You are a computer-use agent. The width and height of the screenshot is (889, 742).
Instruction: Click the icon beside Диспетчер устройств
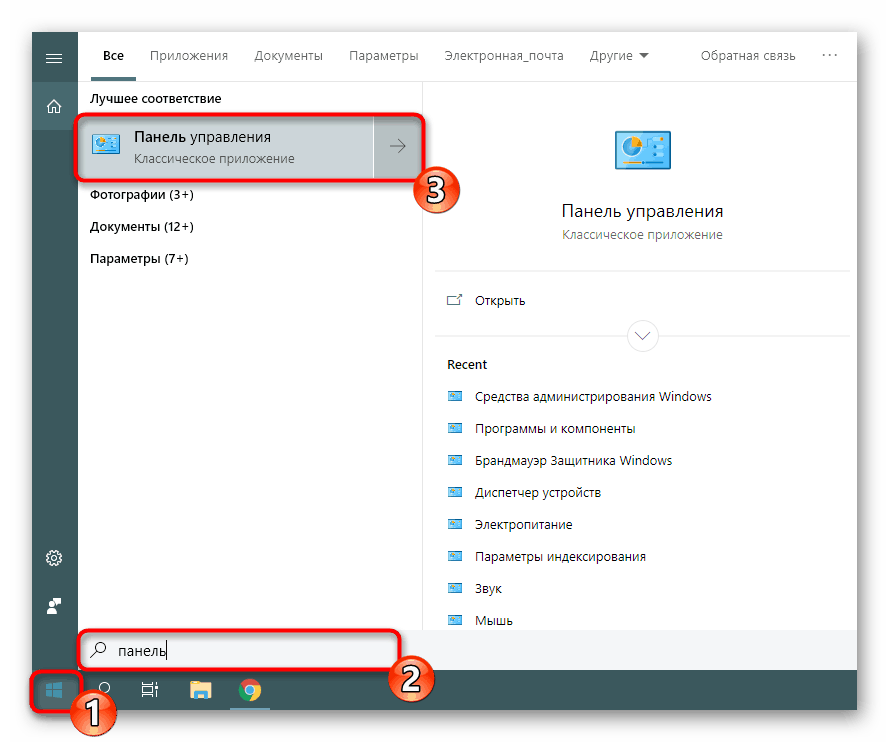[x=455, y=493]
